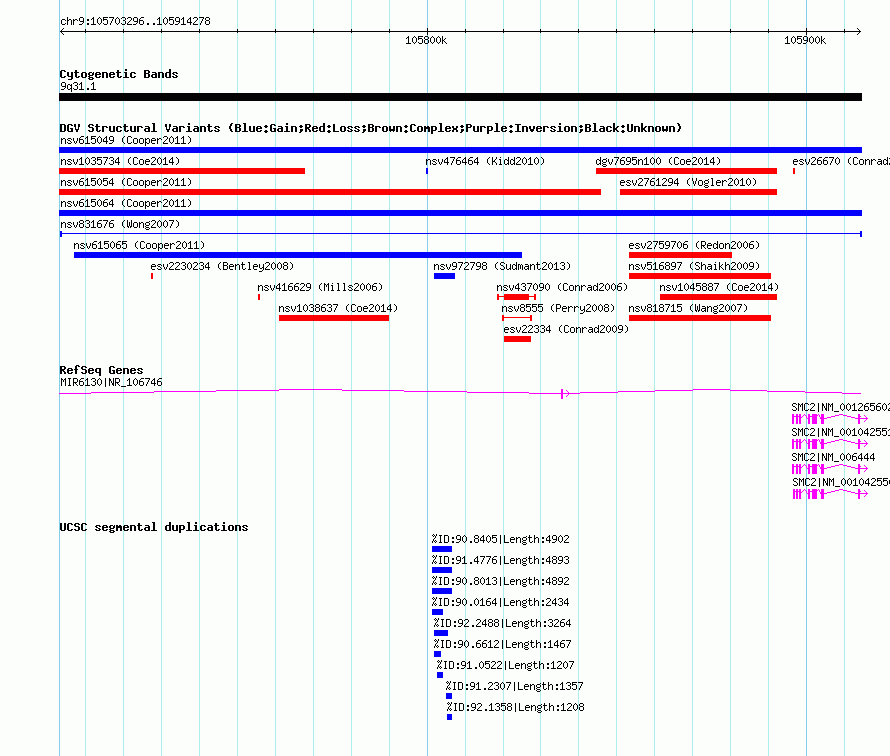Screen dimensions: 890x756
Task: Click the 105900k ruler label
Action: point(805,40)
